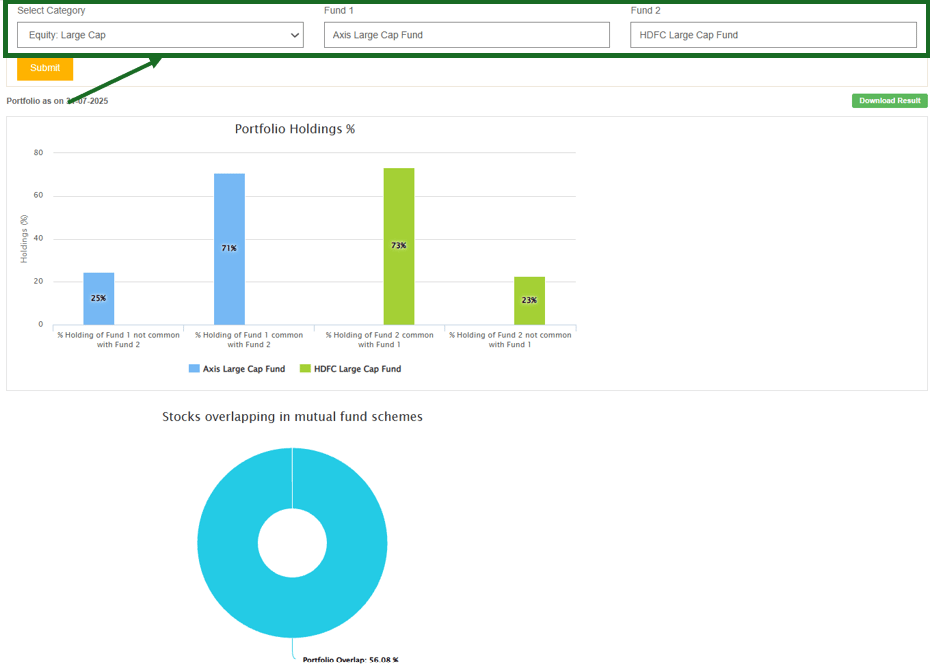This screenshot has height=664, width=930.
Task: Click the Fund 2 not common axis label
Action: point(510,340)
